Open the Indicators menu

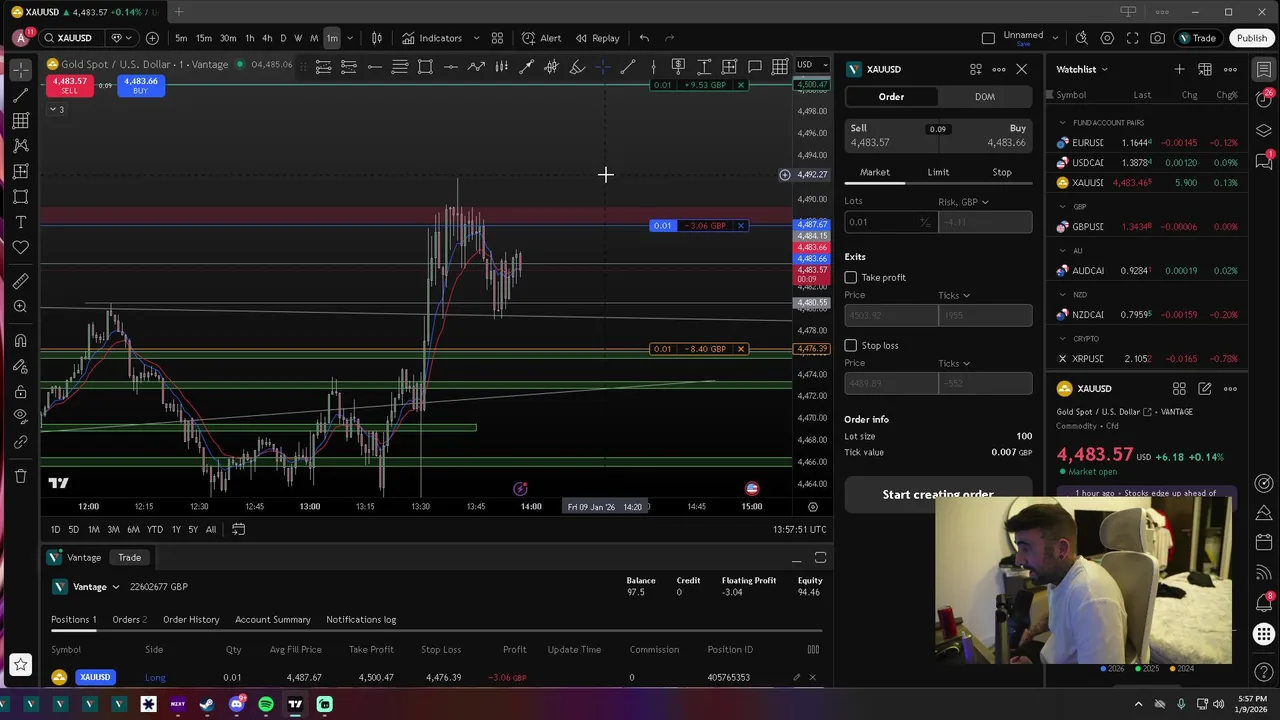432,38
